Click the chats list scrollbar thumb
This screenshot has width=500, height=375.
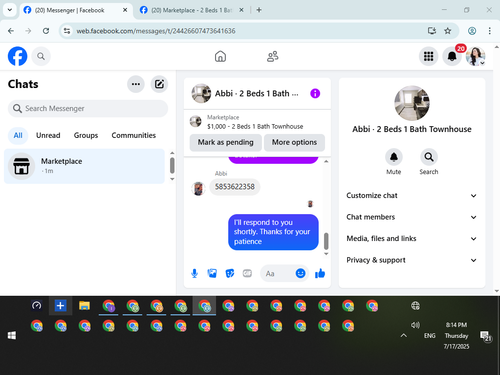coord(172,166)
